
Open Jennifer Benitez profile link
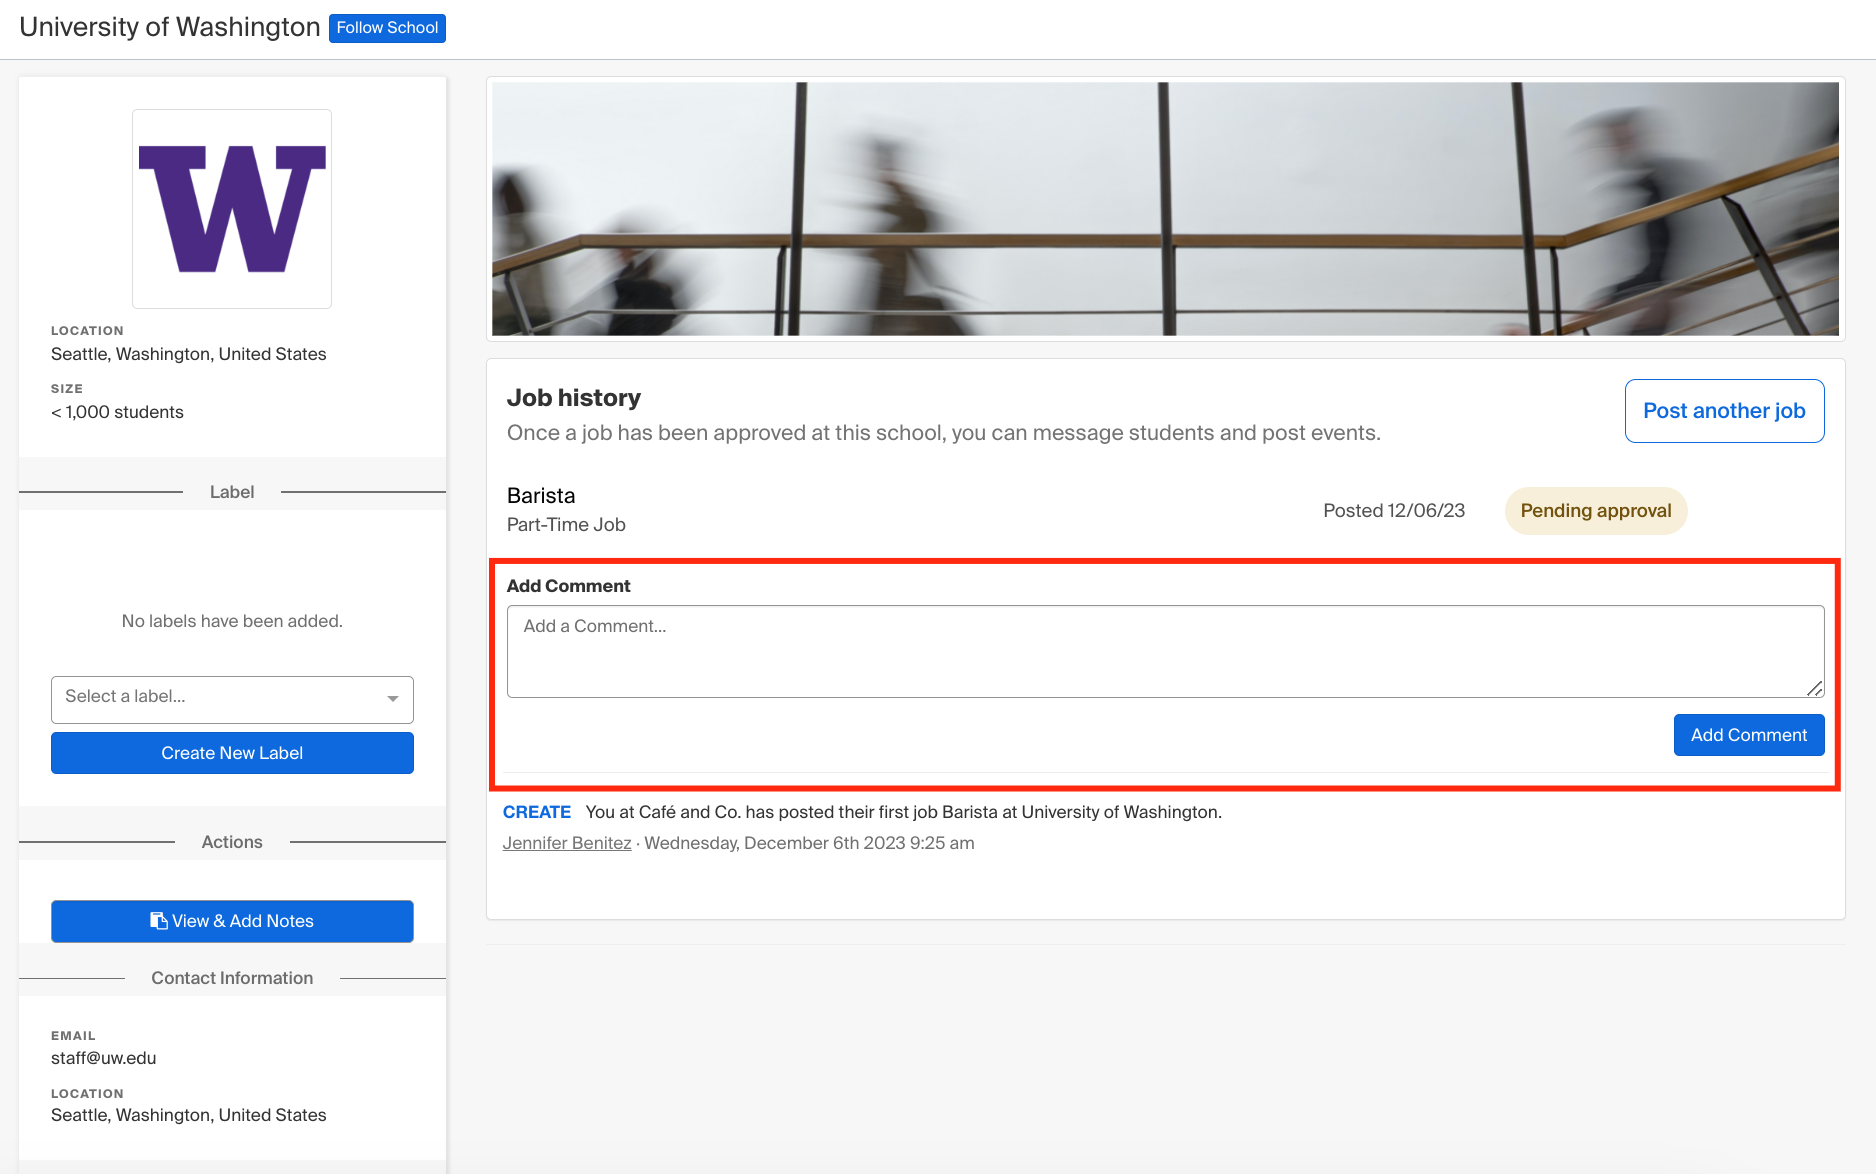(x=567, y=843)
